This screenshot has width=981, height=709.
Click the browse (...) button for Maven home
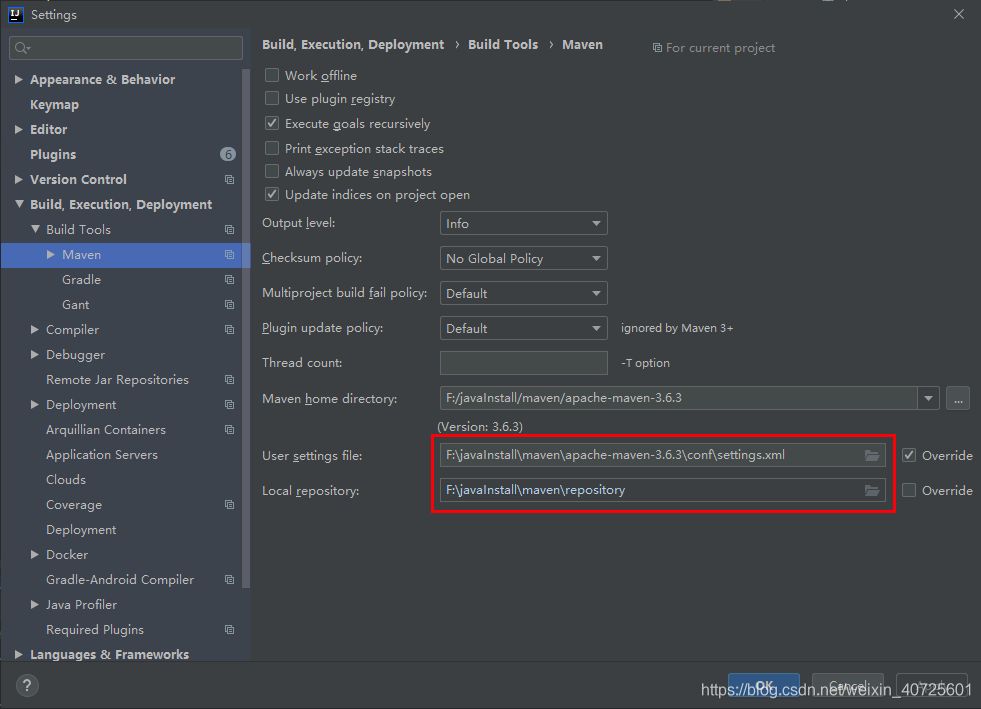tap(958, 398)
